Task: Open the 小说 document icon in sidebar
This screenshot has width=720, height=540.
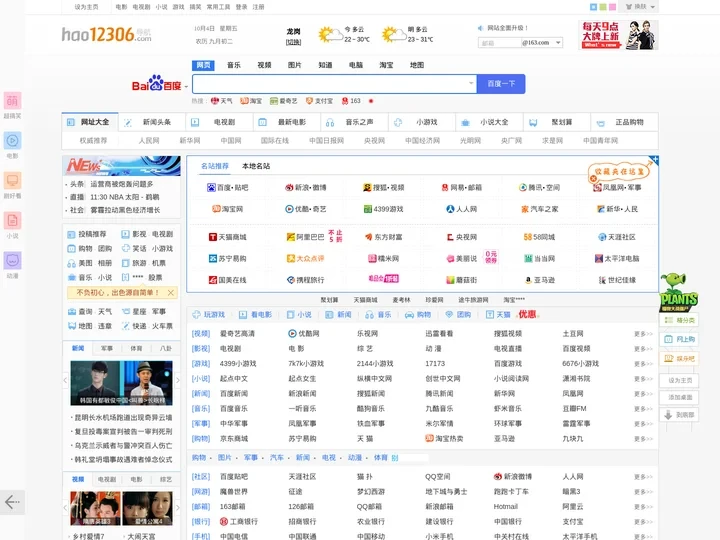Action: [x=12, y=220]
